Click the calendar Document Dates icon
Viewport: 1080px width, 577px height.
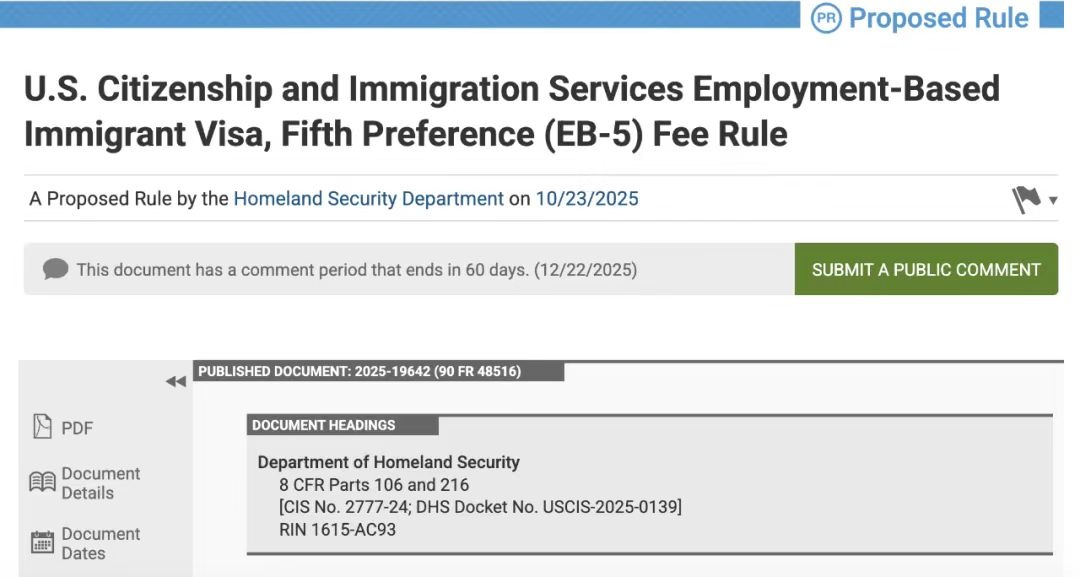tap(42, 543)
